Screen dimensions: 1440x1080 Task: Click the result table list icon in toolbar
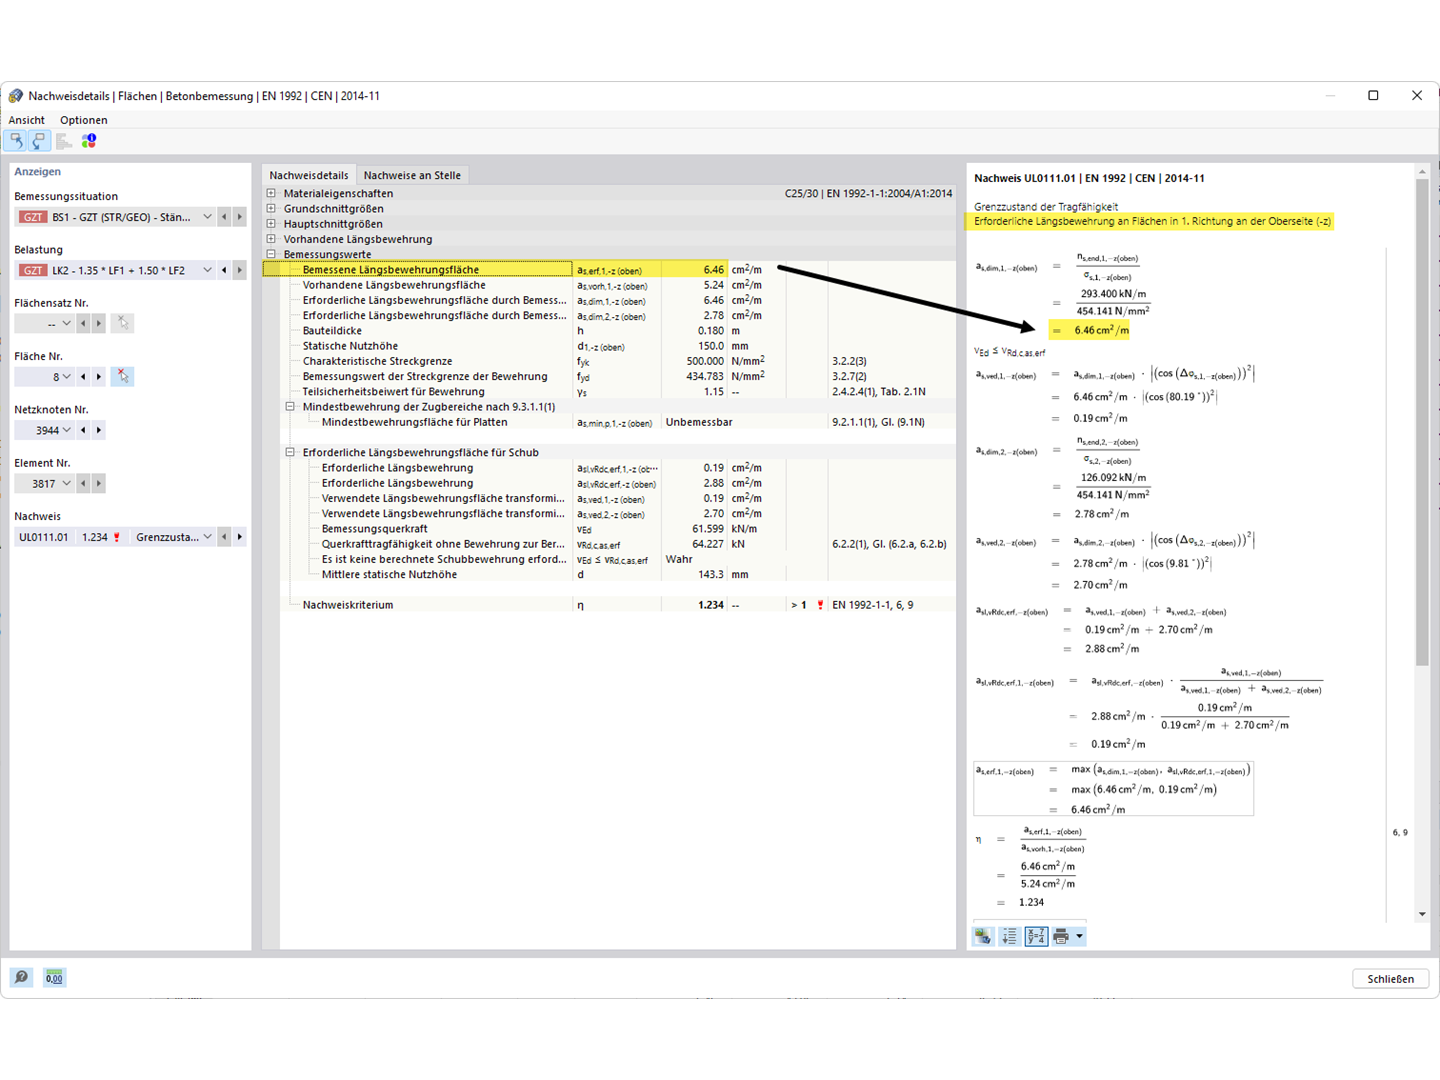point(63,140)
